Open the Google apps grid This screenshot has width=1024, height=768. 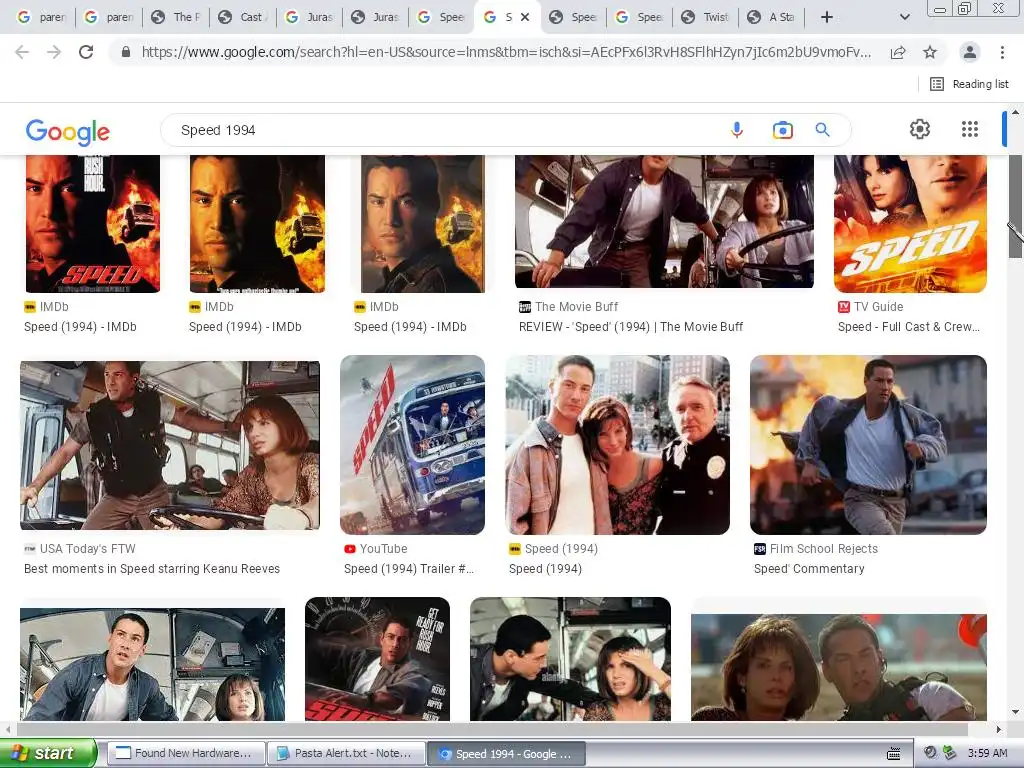pyautogui.click(x=970, y=129)
